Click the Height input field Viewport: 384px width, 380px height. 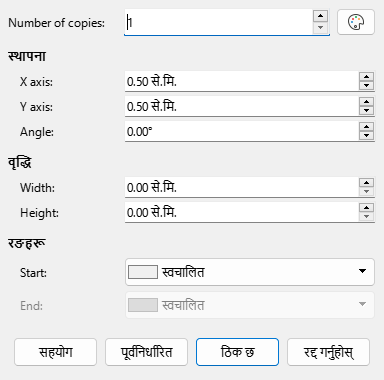click(242, 212)
